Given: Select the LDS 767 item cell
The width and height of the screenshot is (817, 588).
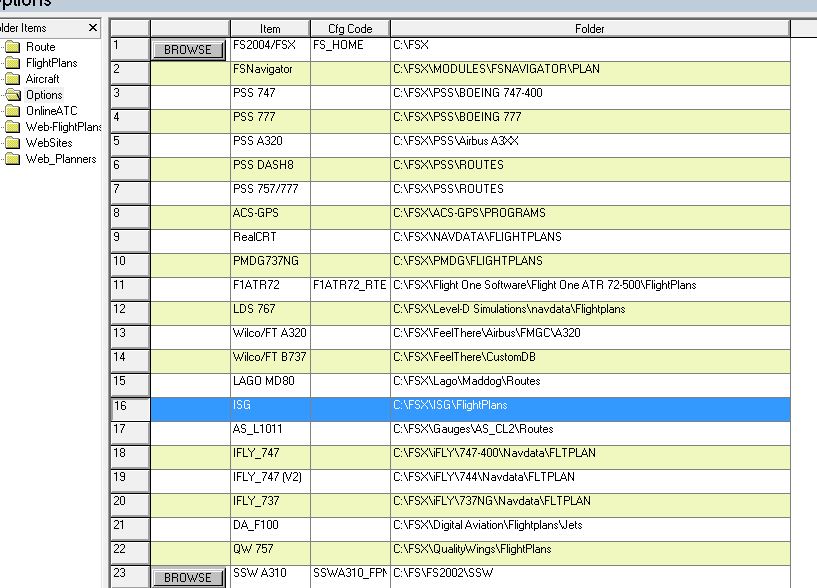Looking at the screenshot, I should pyautogui.click(x=270, y=313).
